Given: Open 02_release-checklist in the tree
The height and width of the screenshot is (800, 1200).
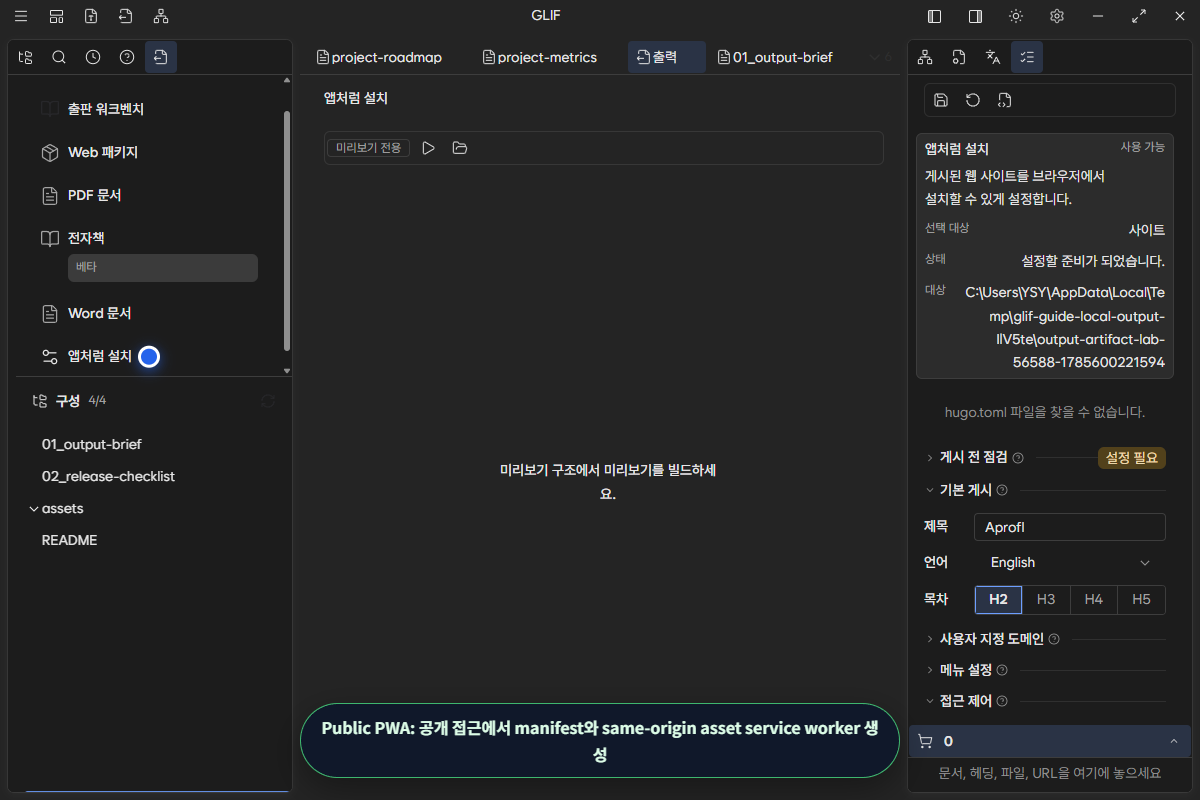Looking at the screenshot, I should click(108, 476).
